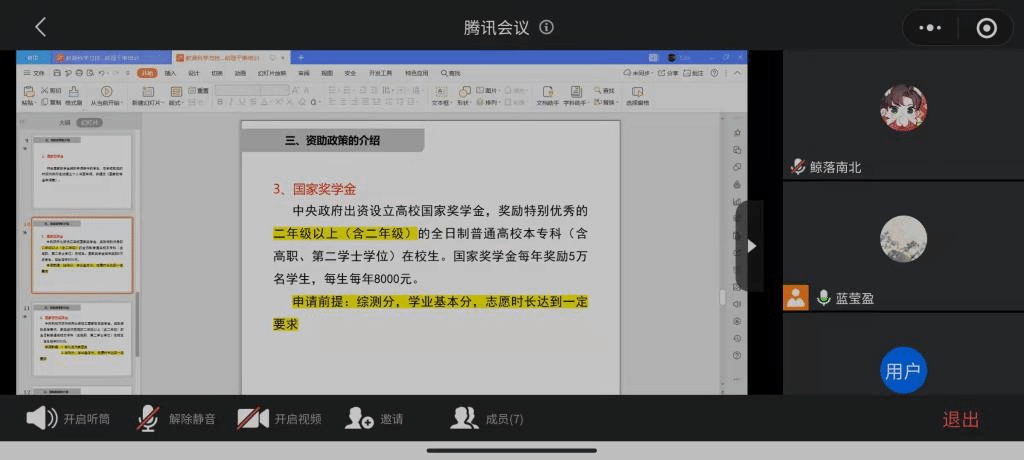This screenshot has width=1024, height=460.
Task: Switch to the 插入 ribbon tab
Action: coord(170,73)
